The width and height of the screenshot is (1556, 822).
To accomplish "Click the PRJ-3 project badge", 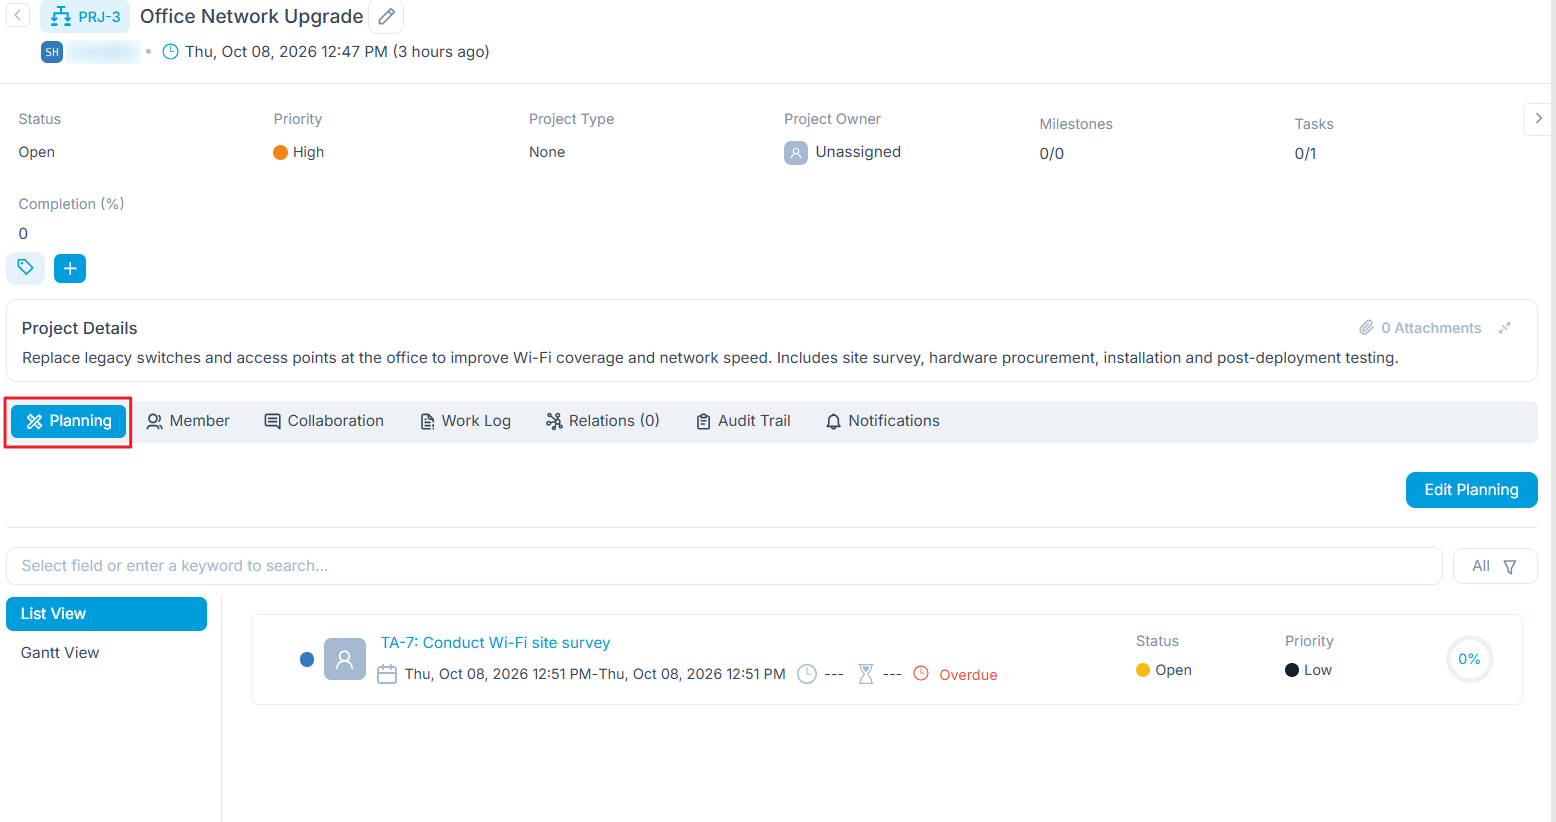I will pyautogui.click(x=85, y=17).
